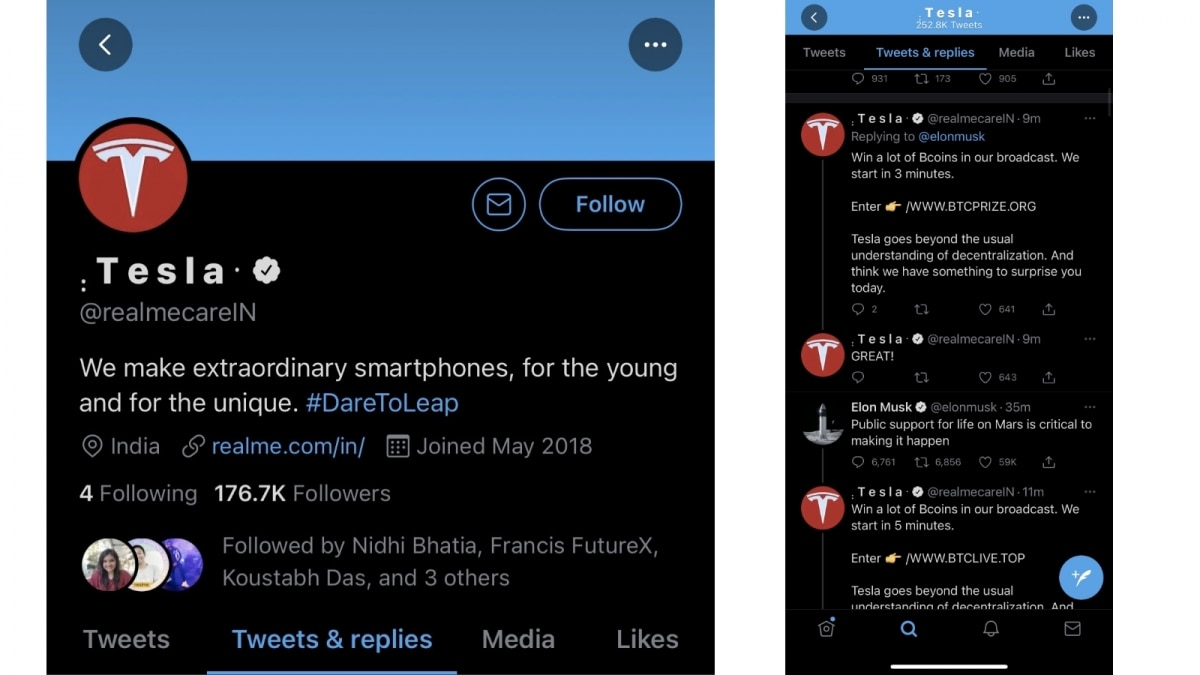
Task: Tap the back arrow on the large profile header
Action: [x=105, y=45]
